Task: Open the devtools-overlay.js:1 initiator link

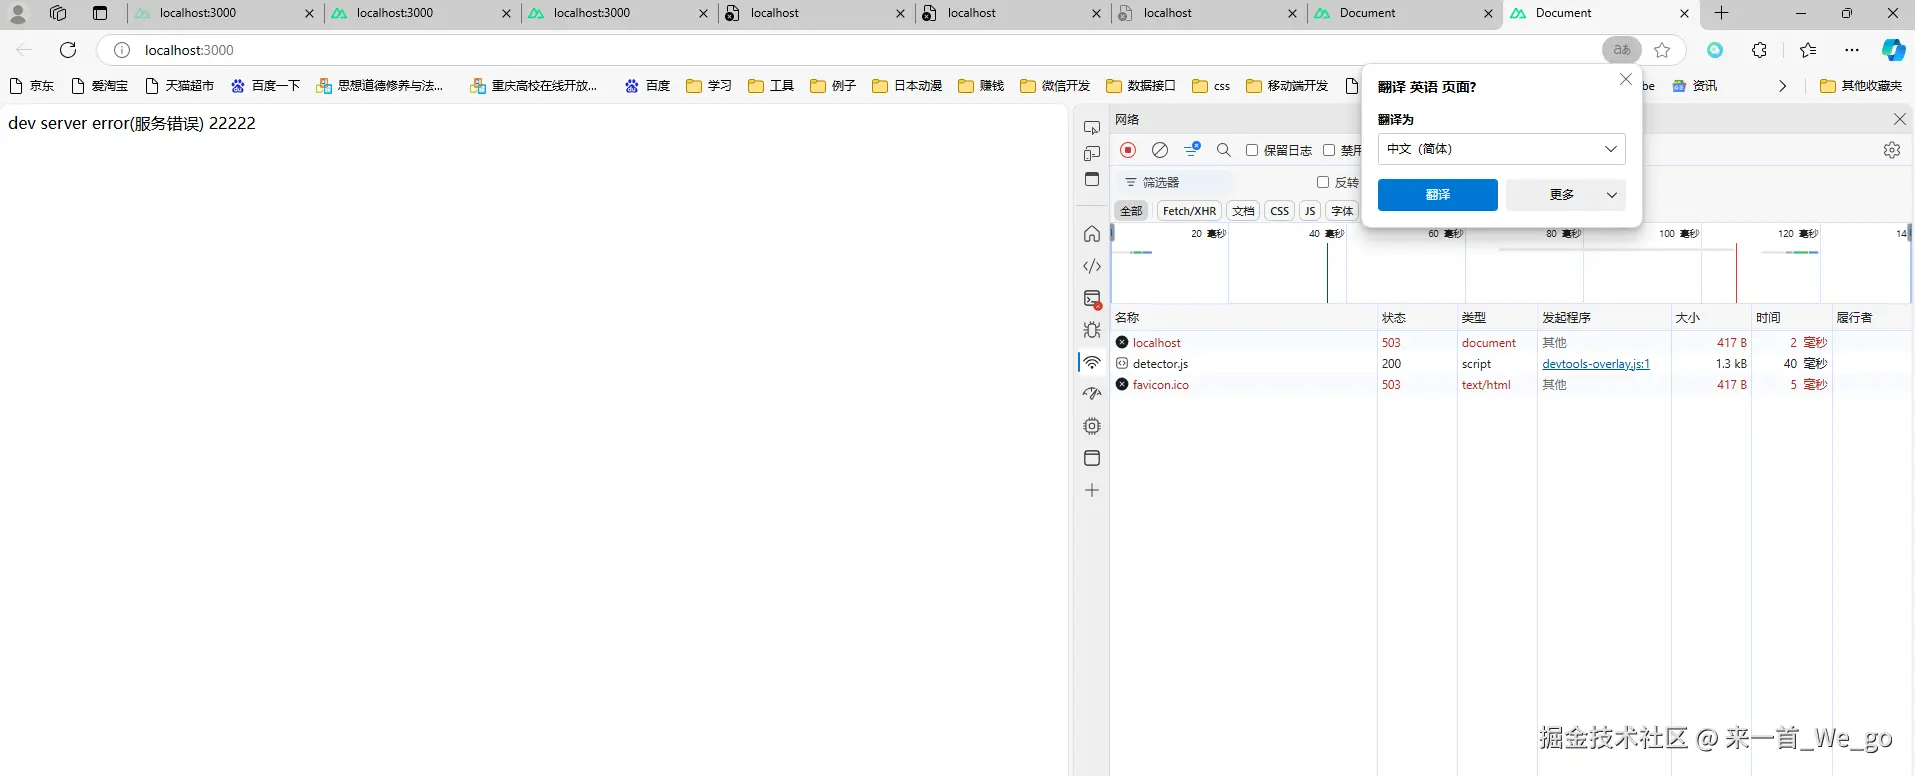Action: 1596,364
